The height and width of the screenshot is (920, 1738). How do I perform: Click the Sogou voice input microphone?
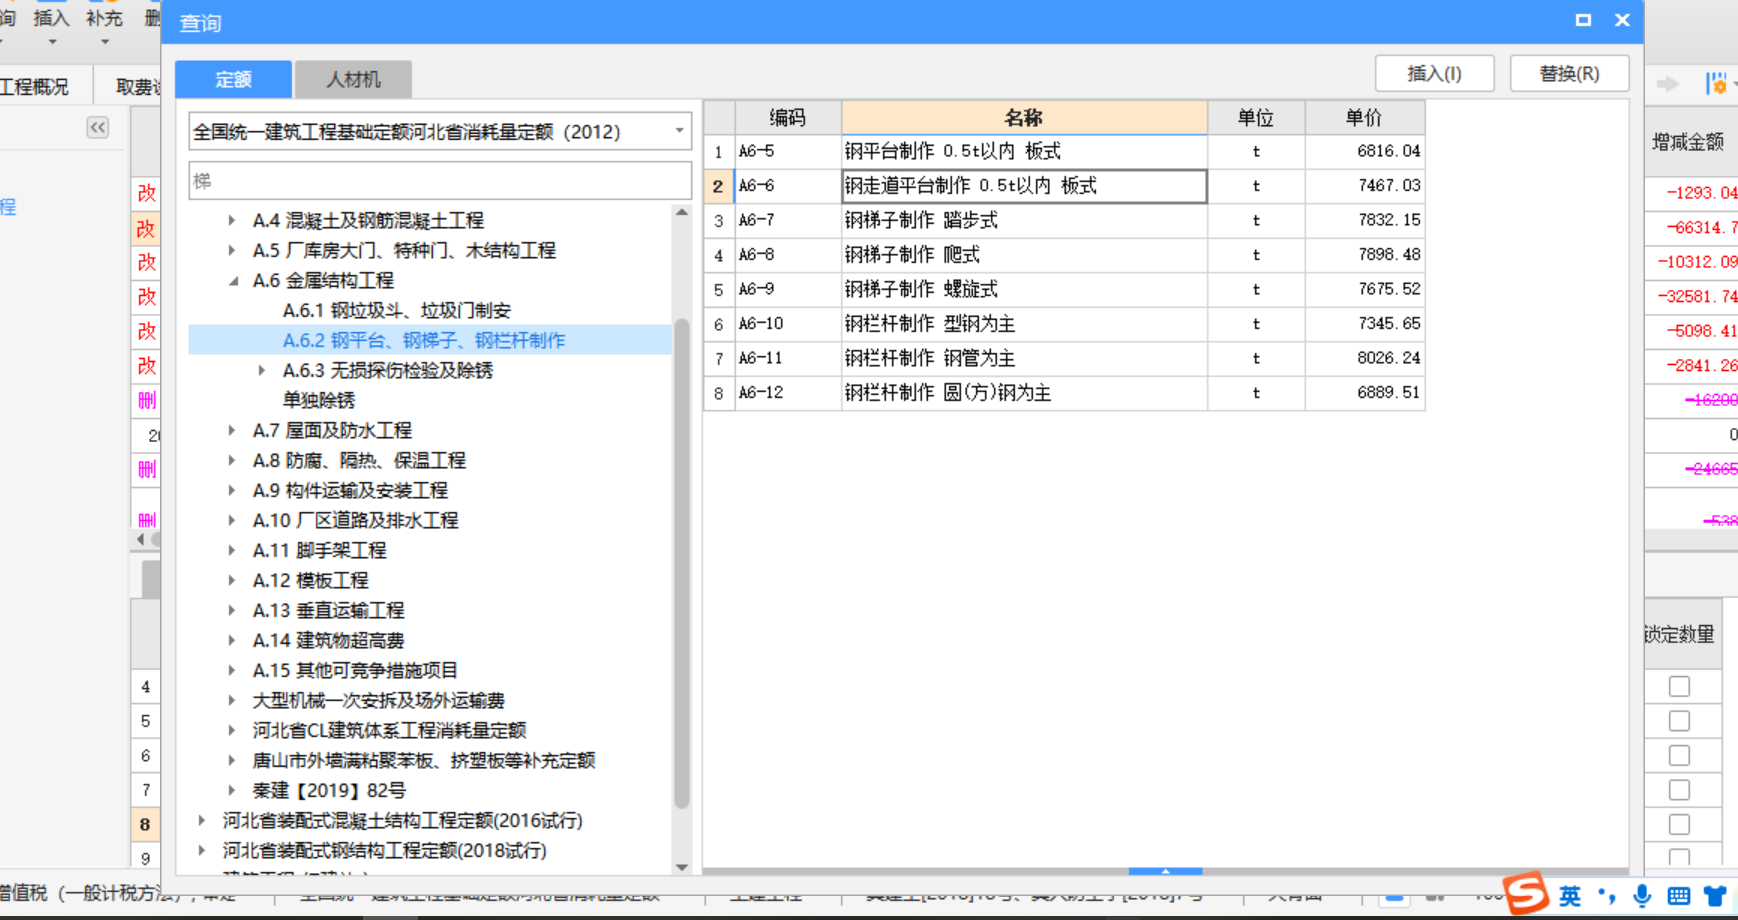(1642, 896)
